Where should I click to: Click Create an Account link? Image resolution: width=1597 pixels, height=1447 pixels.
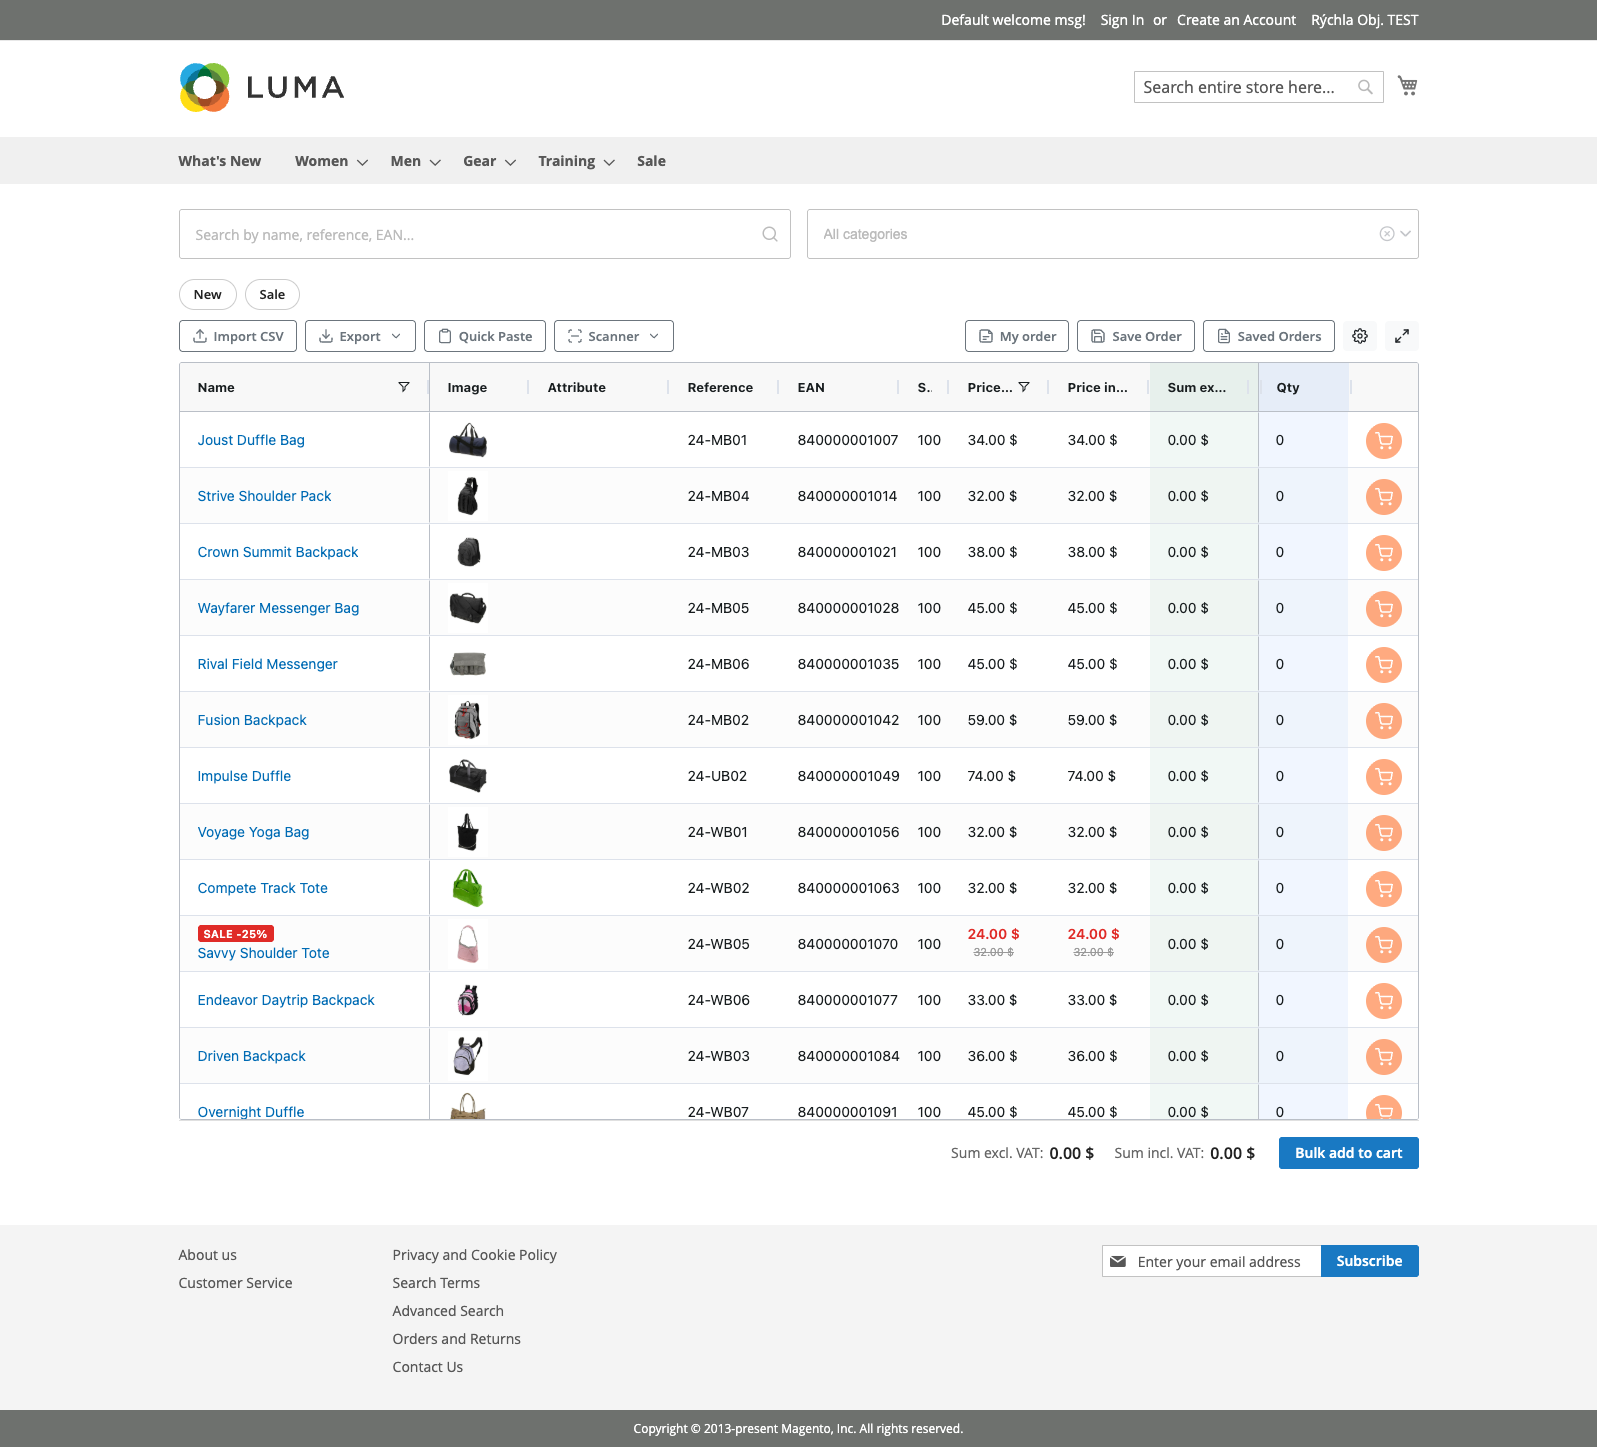[1236, 20]
